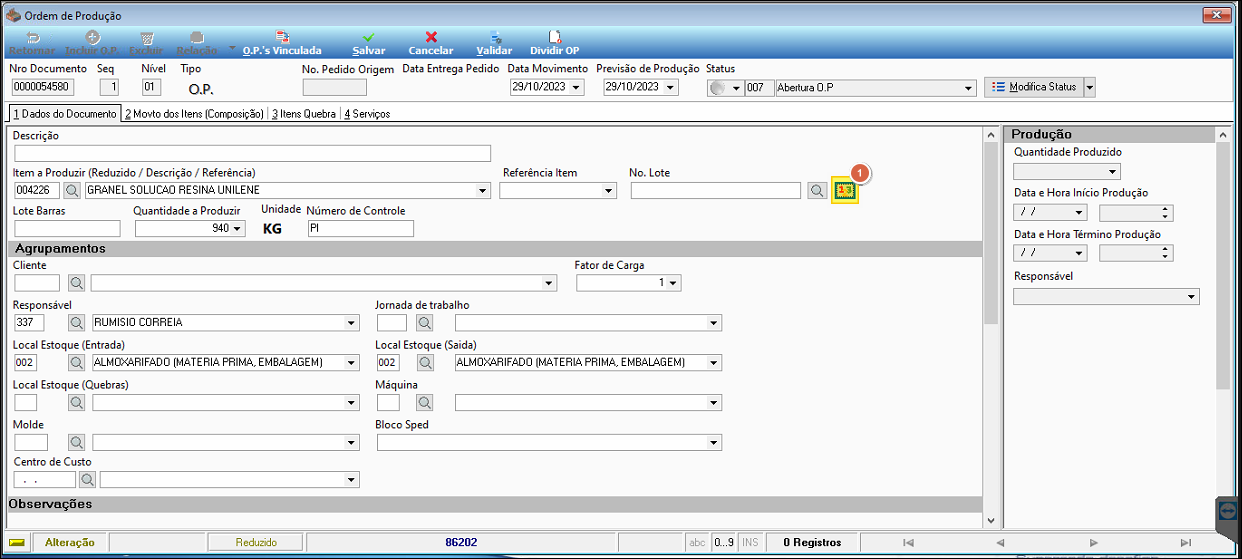Click the 0 Registros status bar entry
This screenshot has width=1242, height=559.
point(812,542)
